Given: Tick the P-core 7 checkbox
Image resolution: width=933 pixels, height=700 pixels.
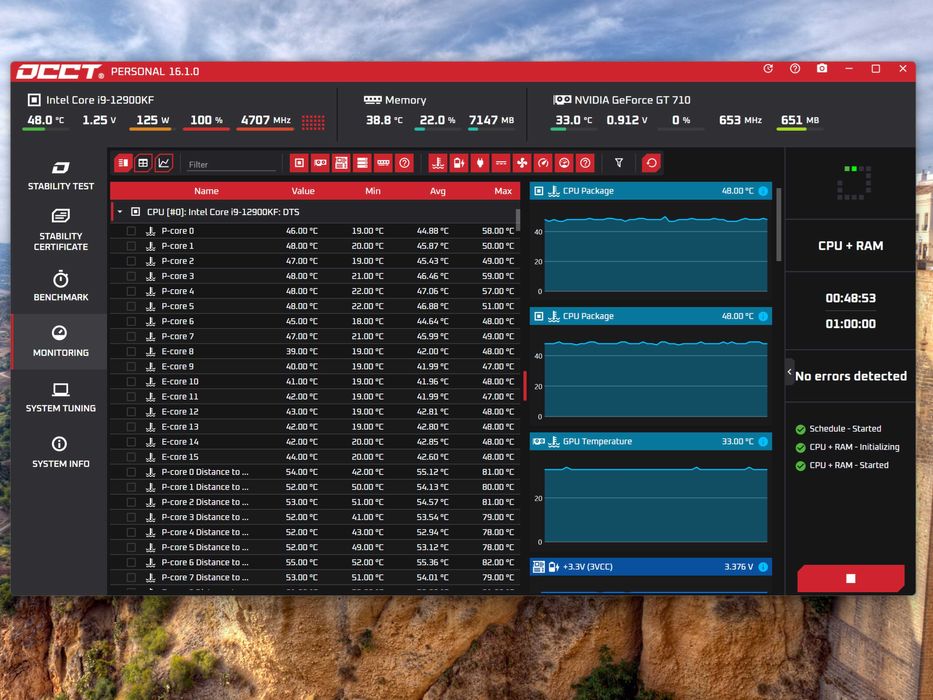Looking at the screenshot, I should tap(131, 336).
